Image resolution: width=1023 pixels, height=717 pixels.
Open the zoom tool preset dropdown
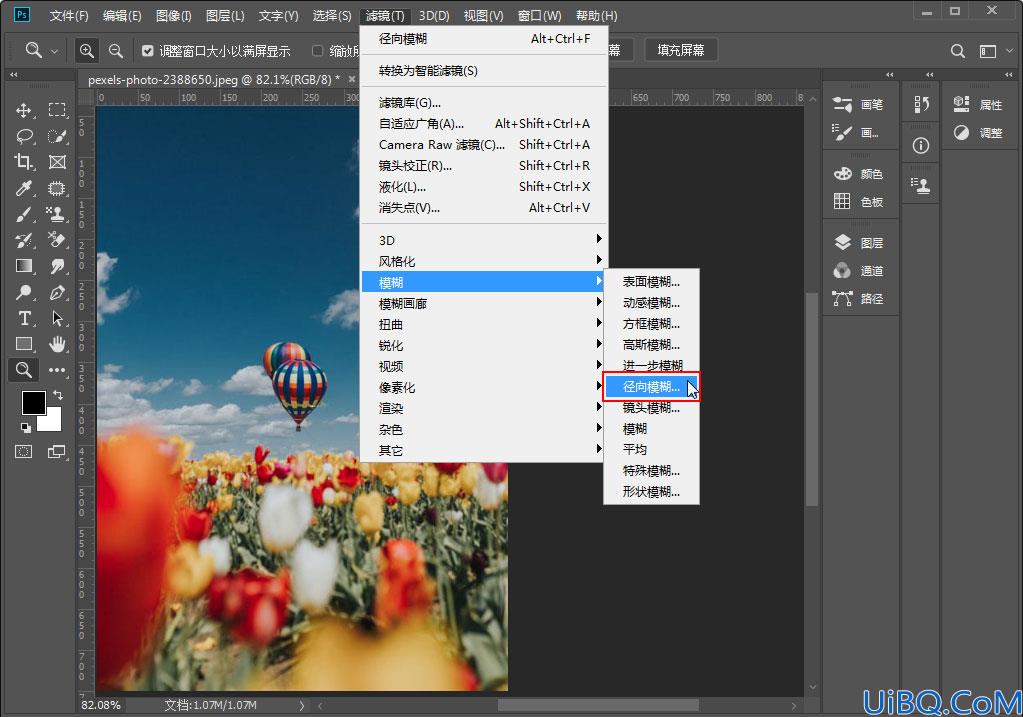point(55,51)
